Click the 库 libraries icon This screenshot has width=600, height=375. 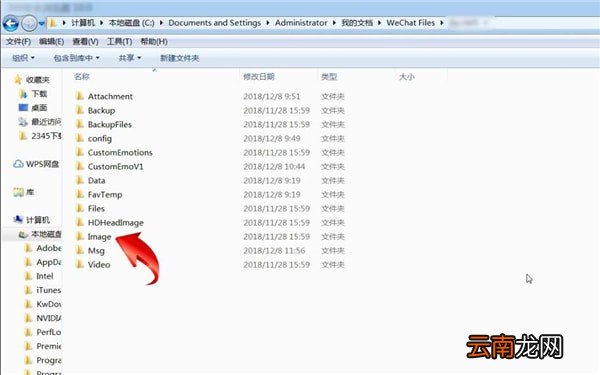[18, 192]
